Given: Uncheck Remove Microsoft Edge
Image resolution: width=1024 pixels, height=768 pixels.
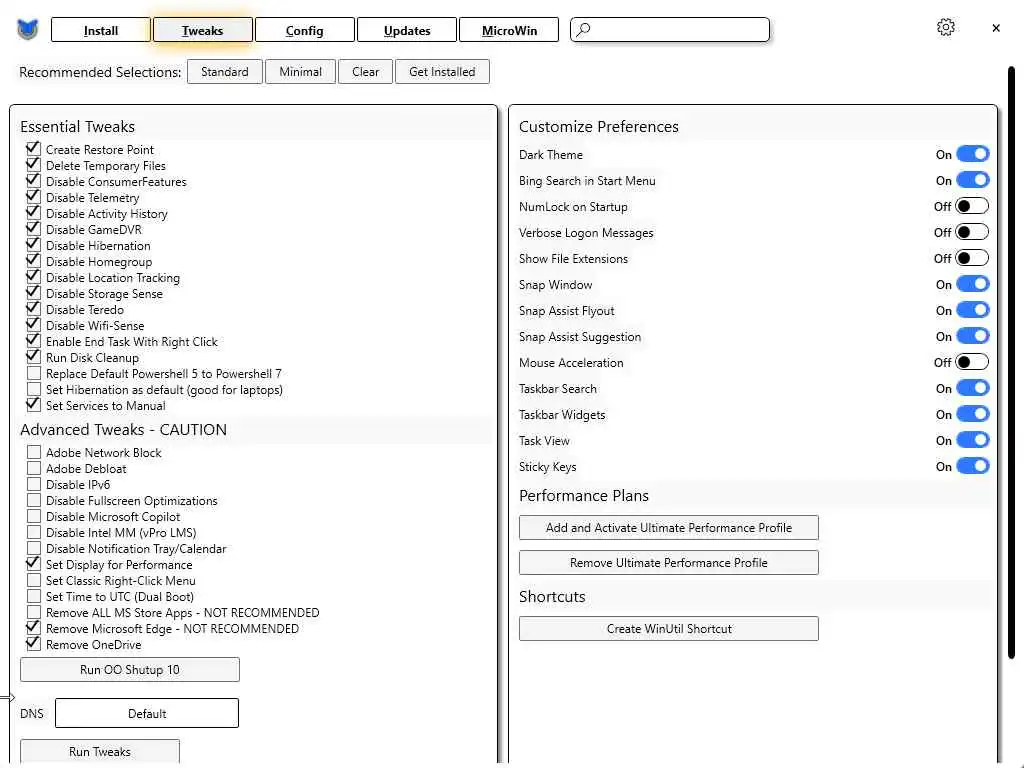Looking at the screenshot, I should 33,628.
